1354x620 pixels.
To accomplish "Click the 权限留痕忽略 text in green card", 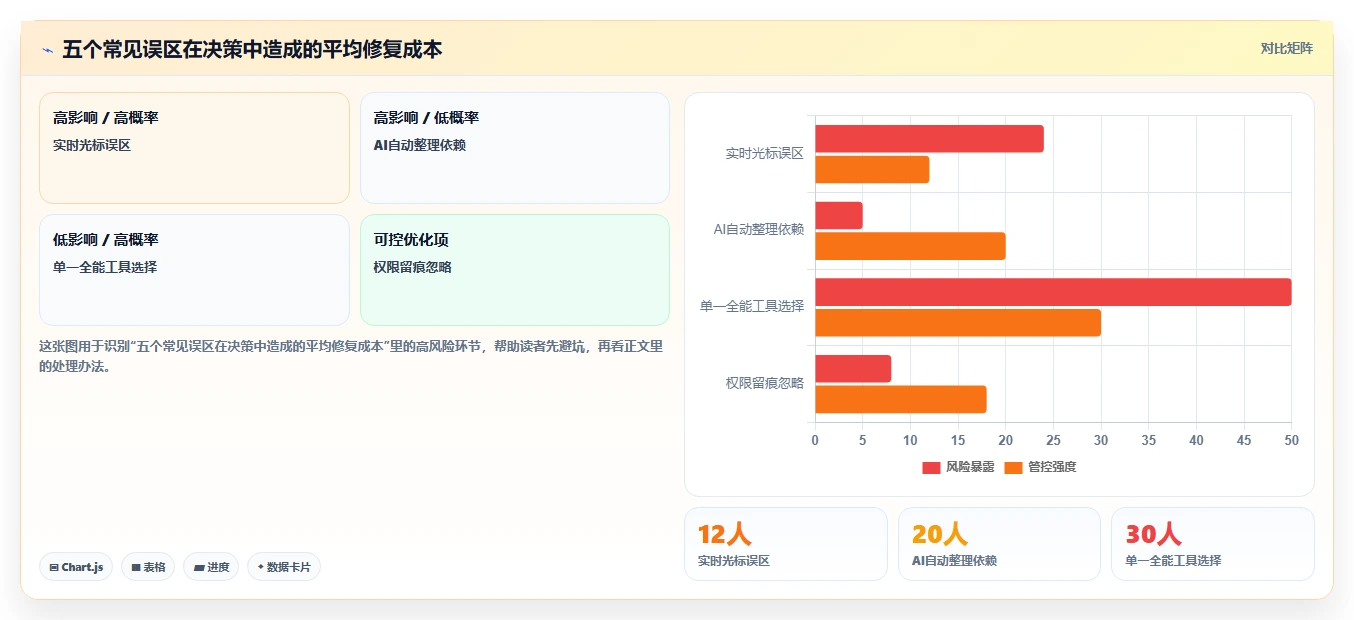I will (413, 267).
